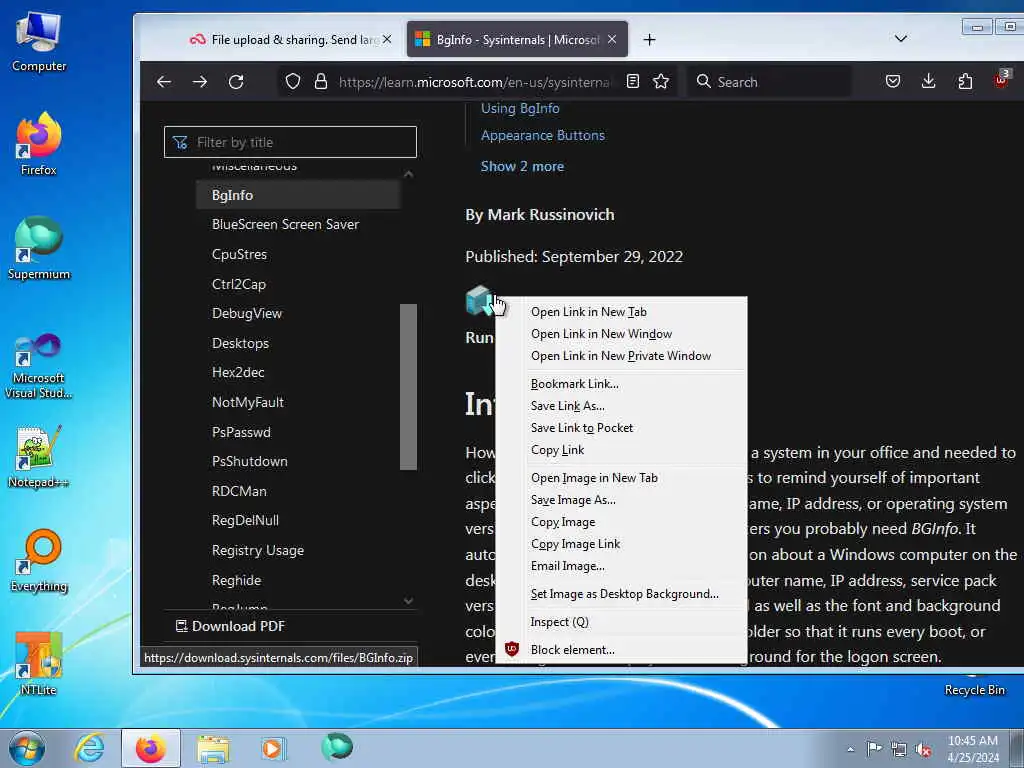The image size is (1024, 768).
Task: Open Windows Explorer folder on taskbar
Action: (x=213, y=748)
